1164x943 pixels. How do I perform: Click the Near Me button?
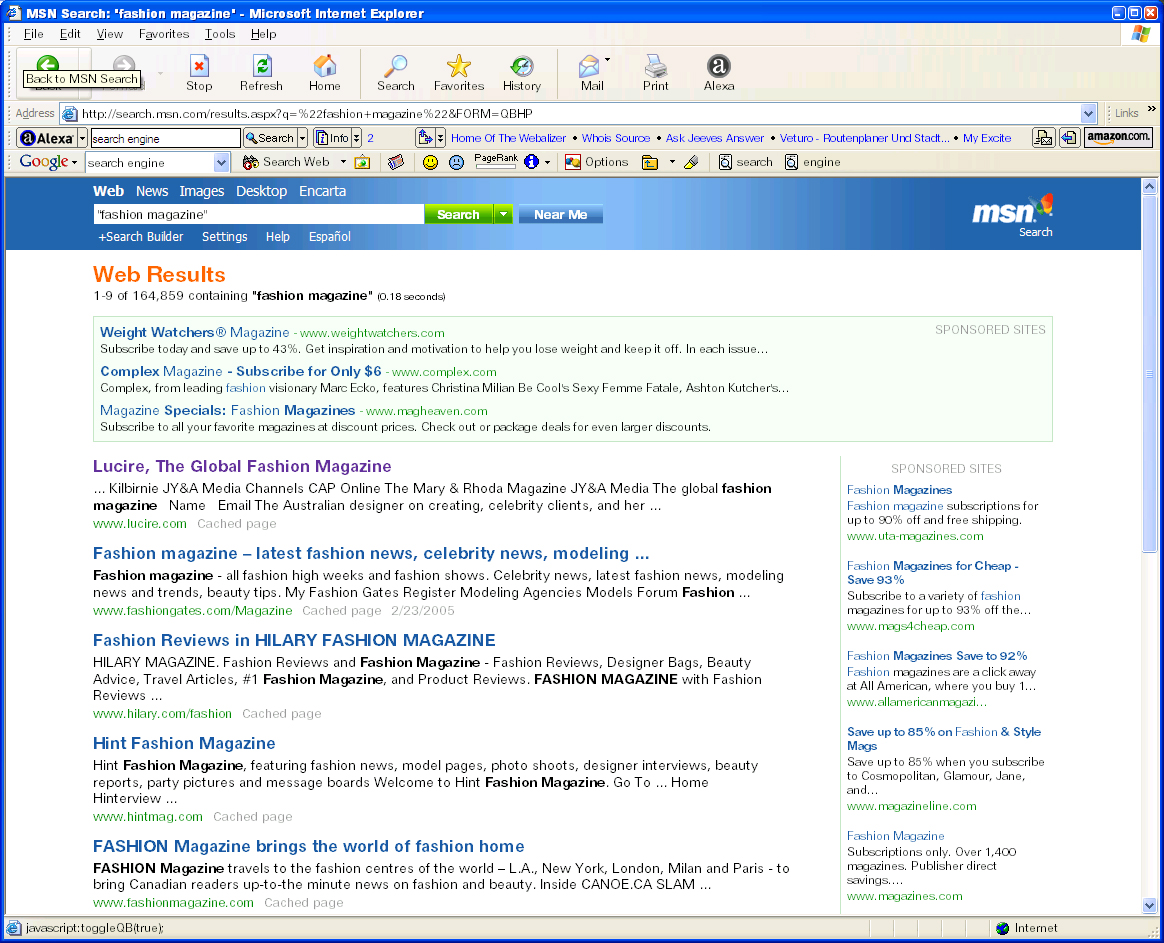[560, 215]
